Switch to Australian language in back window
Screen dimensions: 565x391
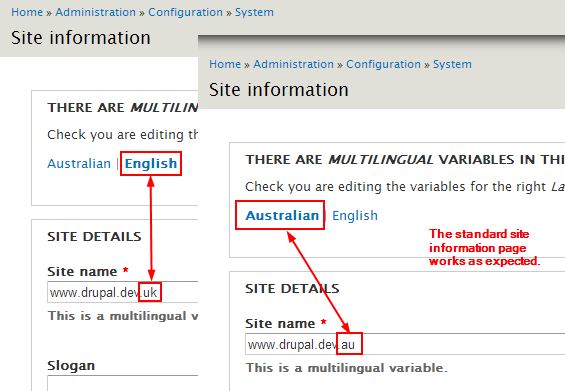click(79, 164)
